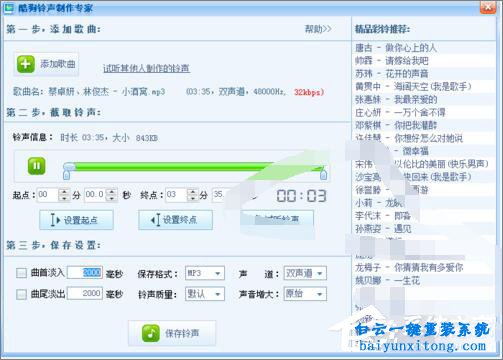Click the start seconds input field

95,195
